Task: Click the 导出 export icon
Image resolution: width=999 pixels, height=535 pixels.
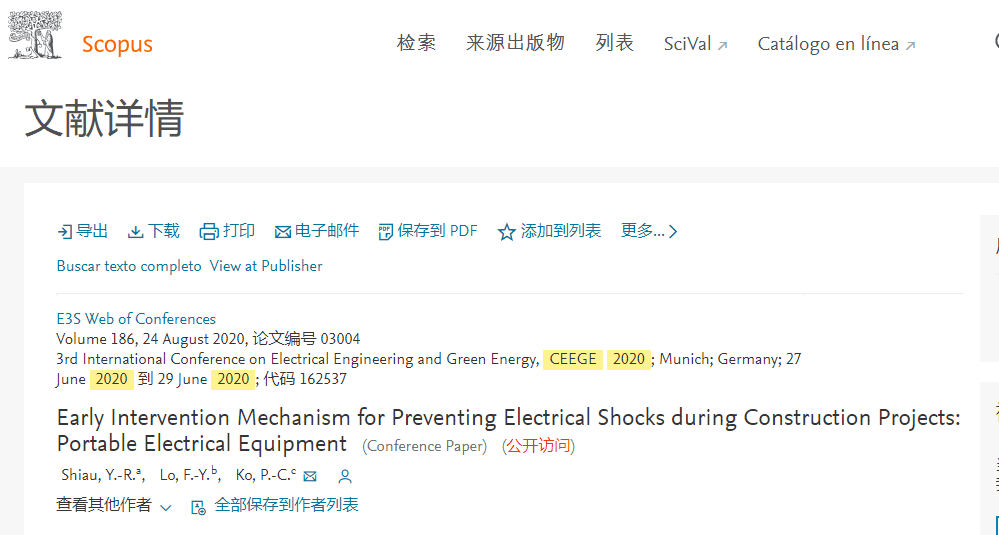Action: click(64, 232)
